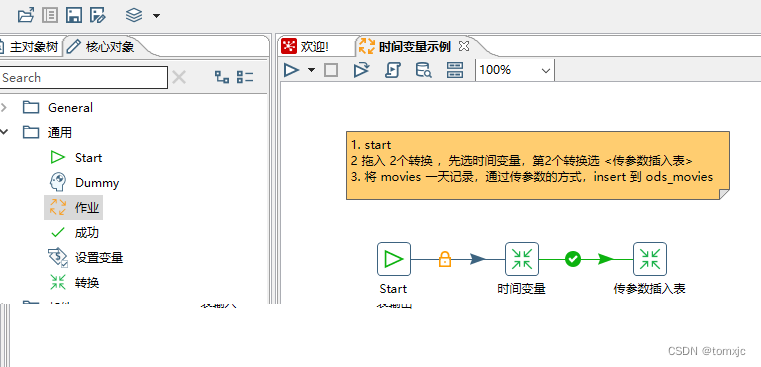Click the 传参数插入表 transformation node
The image size is (761, 367).
click(x=650, y=259)
